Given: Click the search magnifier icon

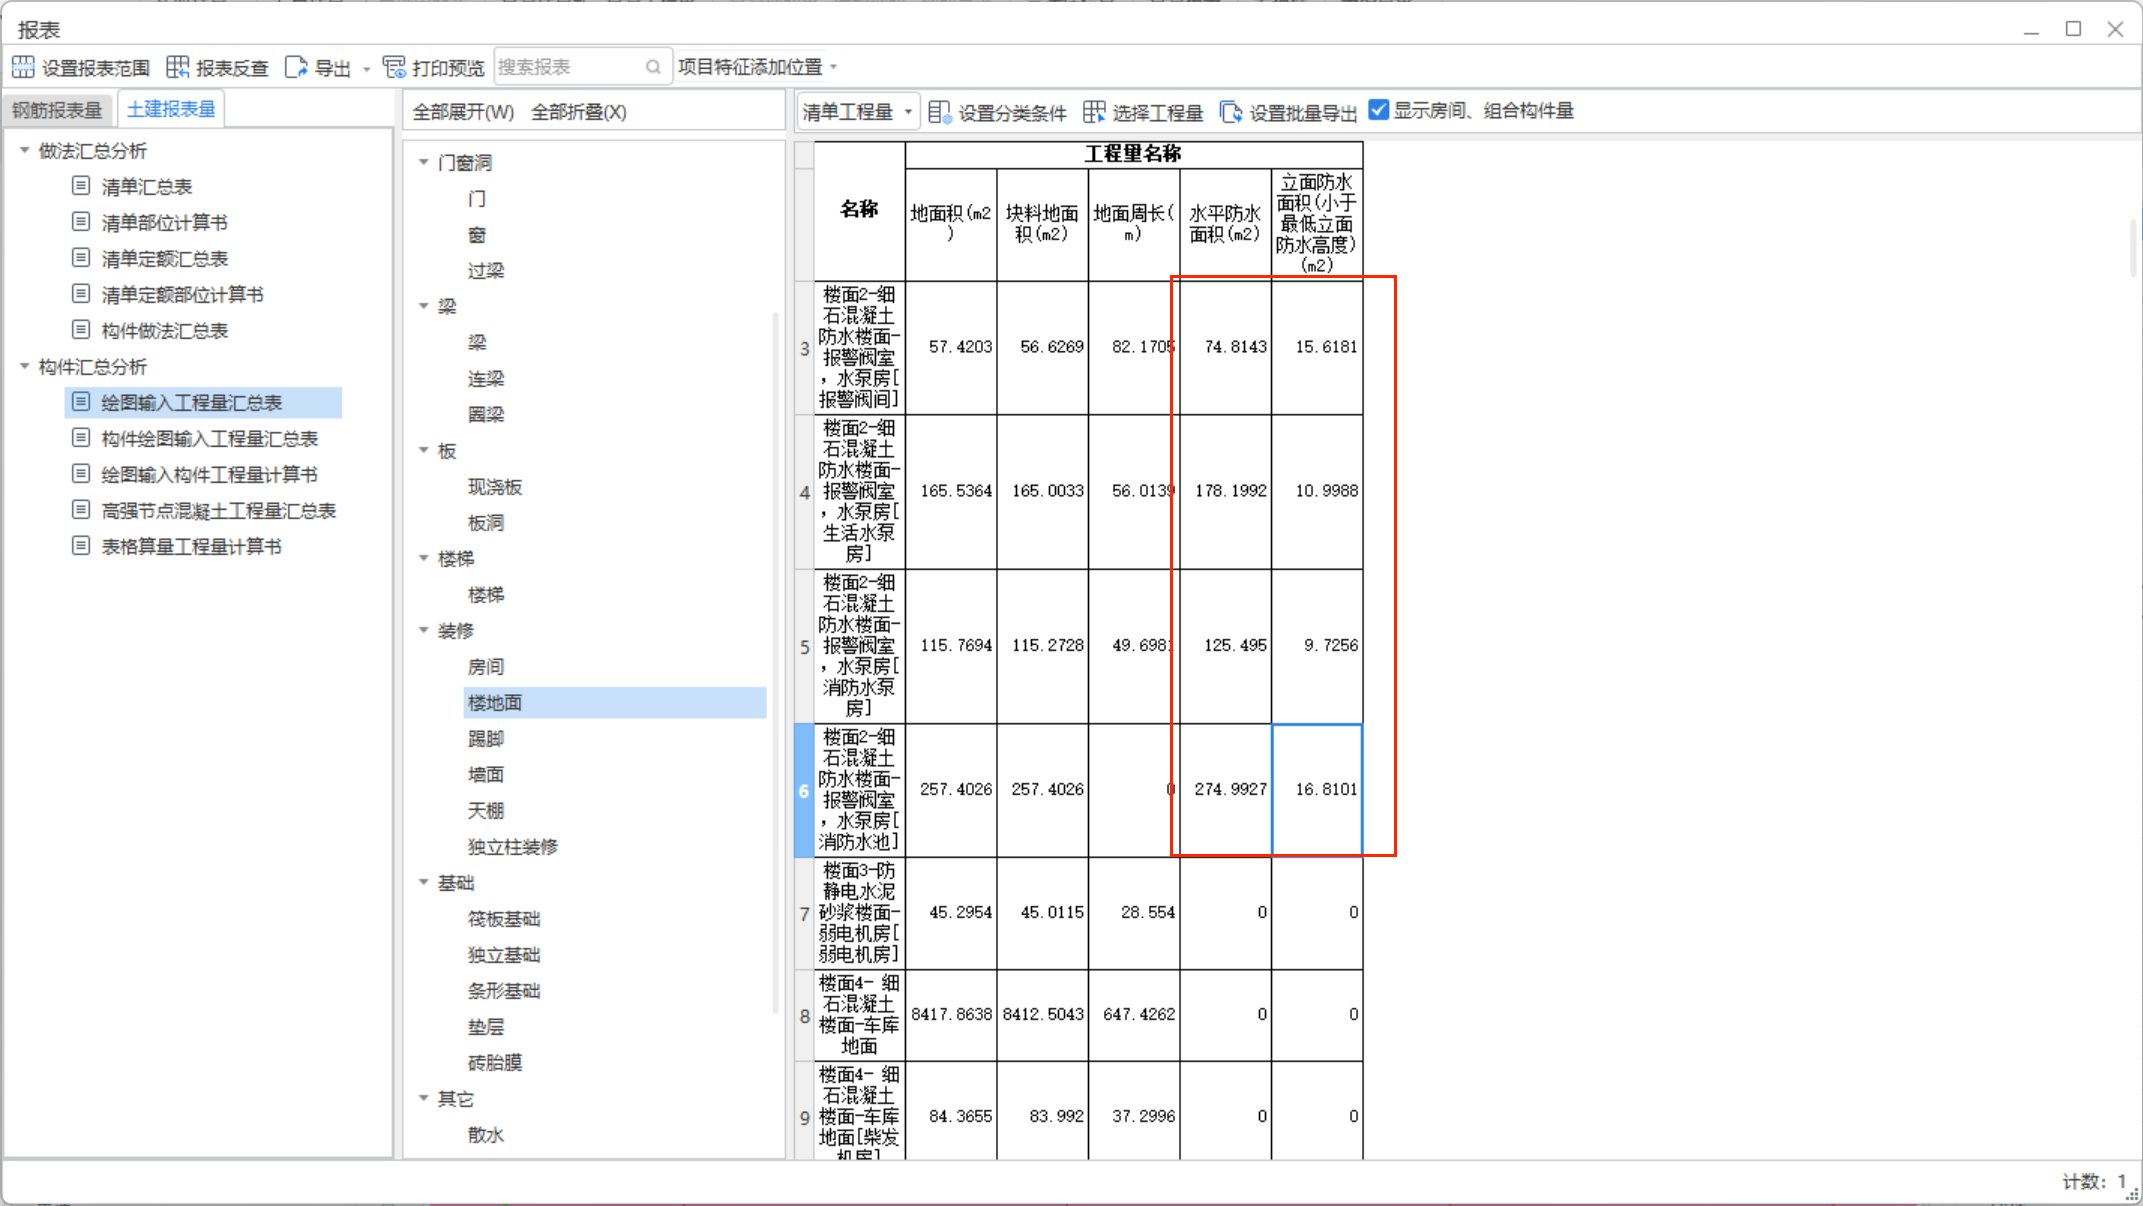Looking at the screenshot, I should 653,67.
